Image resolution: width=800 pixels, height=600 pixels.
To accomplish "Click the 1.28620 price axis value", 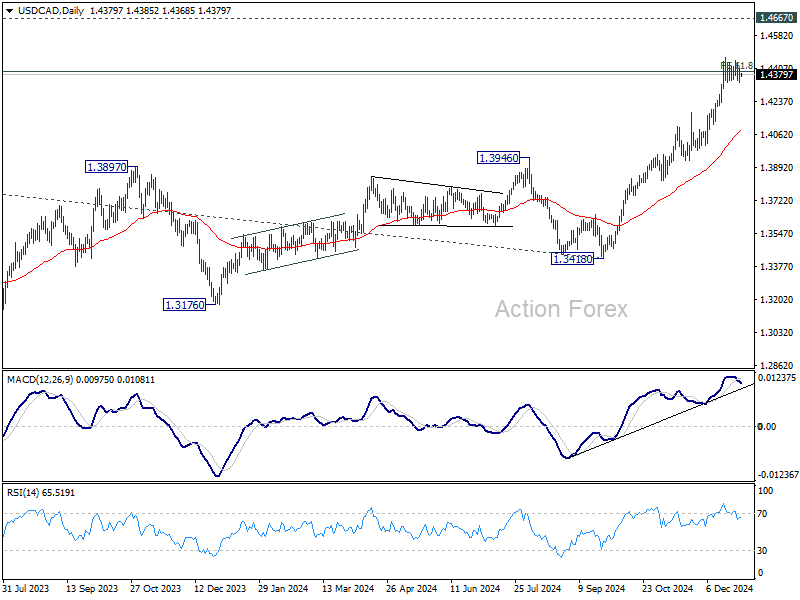I will (777, 366).
